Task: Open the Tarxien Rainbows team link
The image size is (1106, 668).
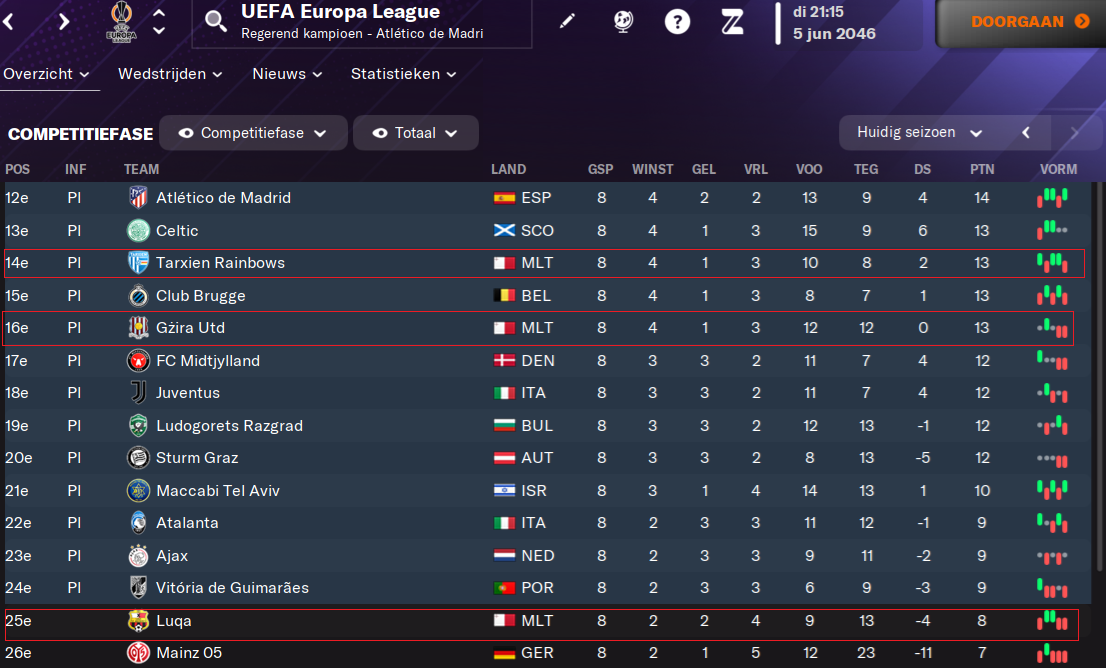Action: coord(220,263)
